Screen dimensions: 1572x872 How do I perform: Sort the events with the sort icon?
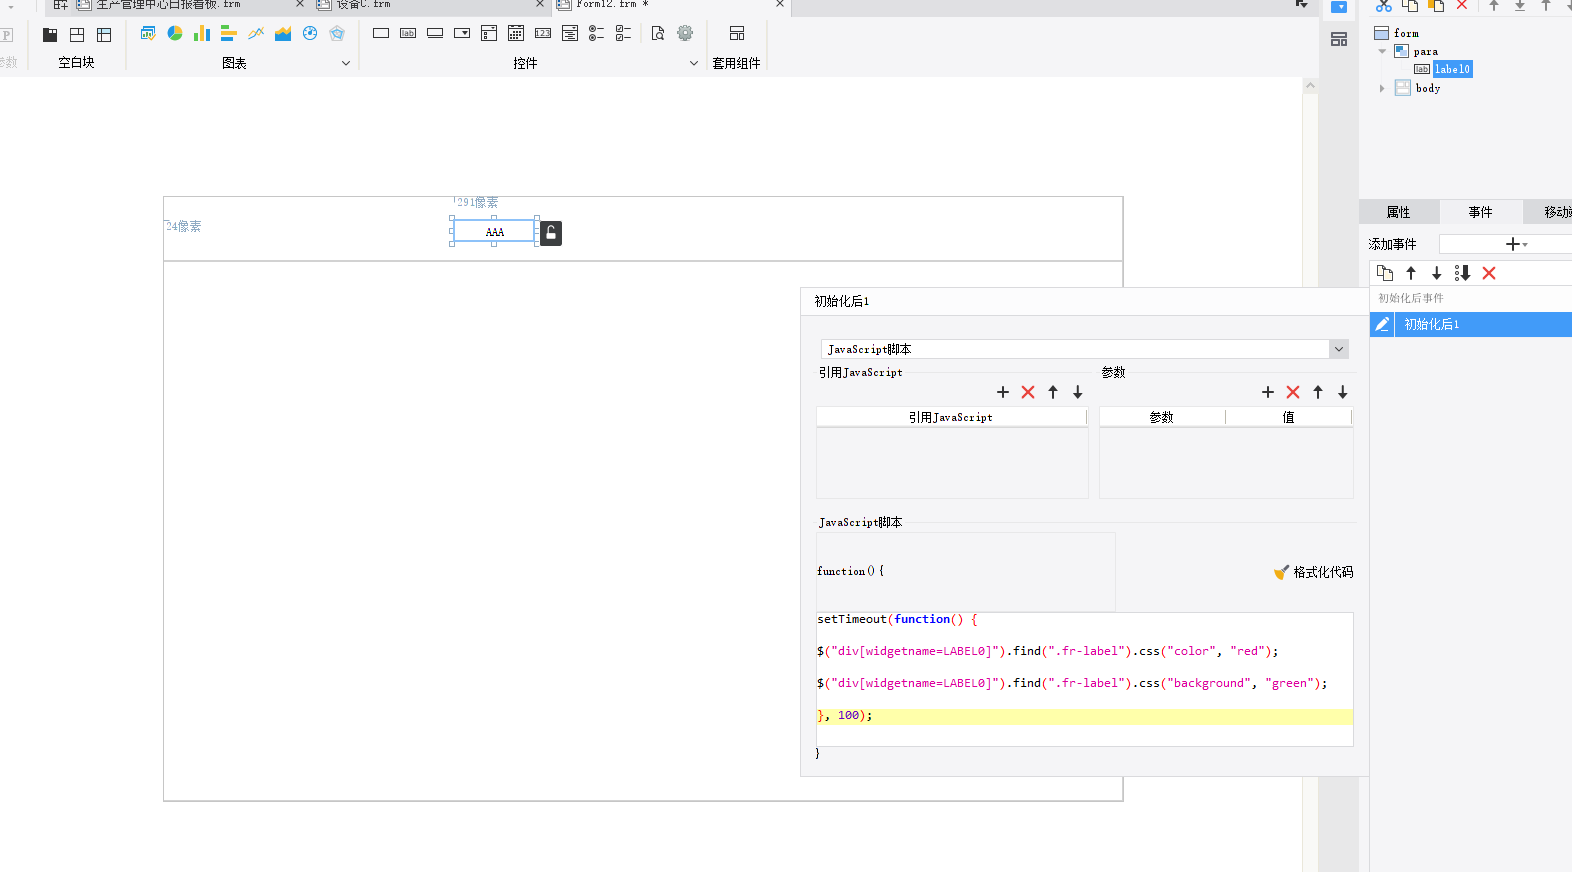1462,273
